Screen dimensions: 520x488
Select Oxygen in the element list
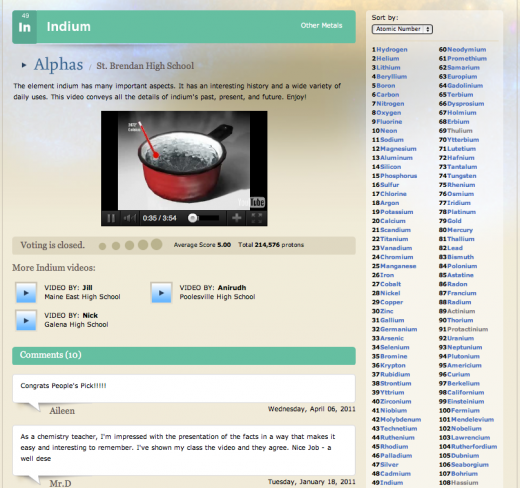coord(389,113)
